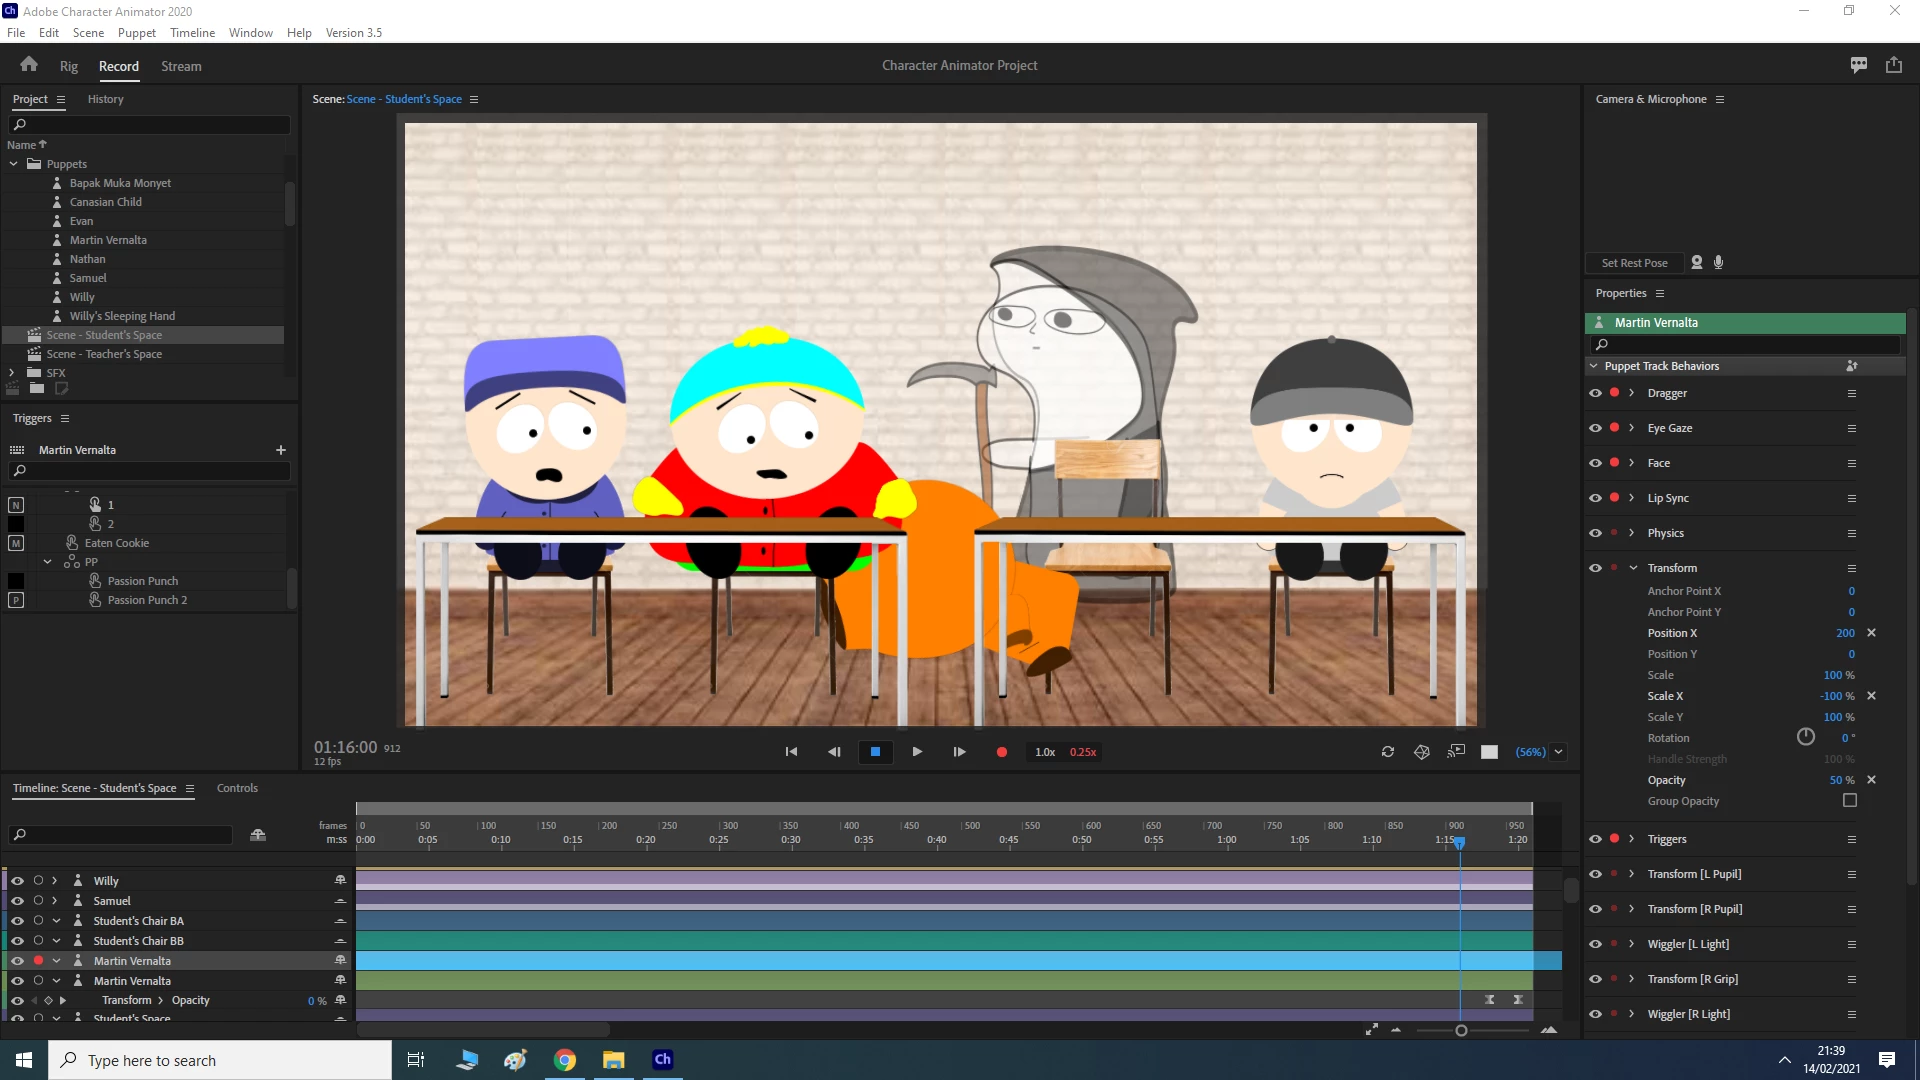Collapse the Transform behavior section
Screen dimensions: 1920x1080
coord(1633,568)
